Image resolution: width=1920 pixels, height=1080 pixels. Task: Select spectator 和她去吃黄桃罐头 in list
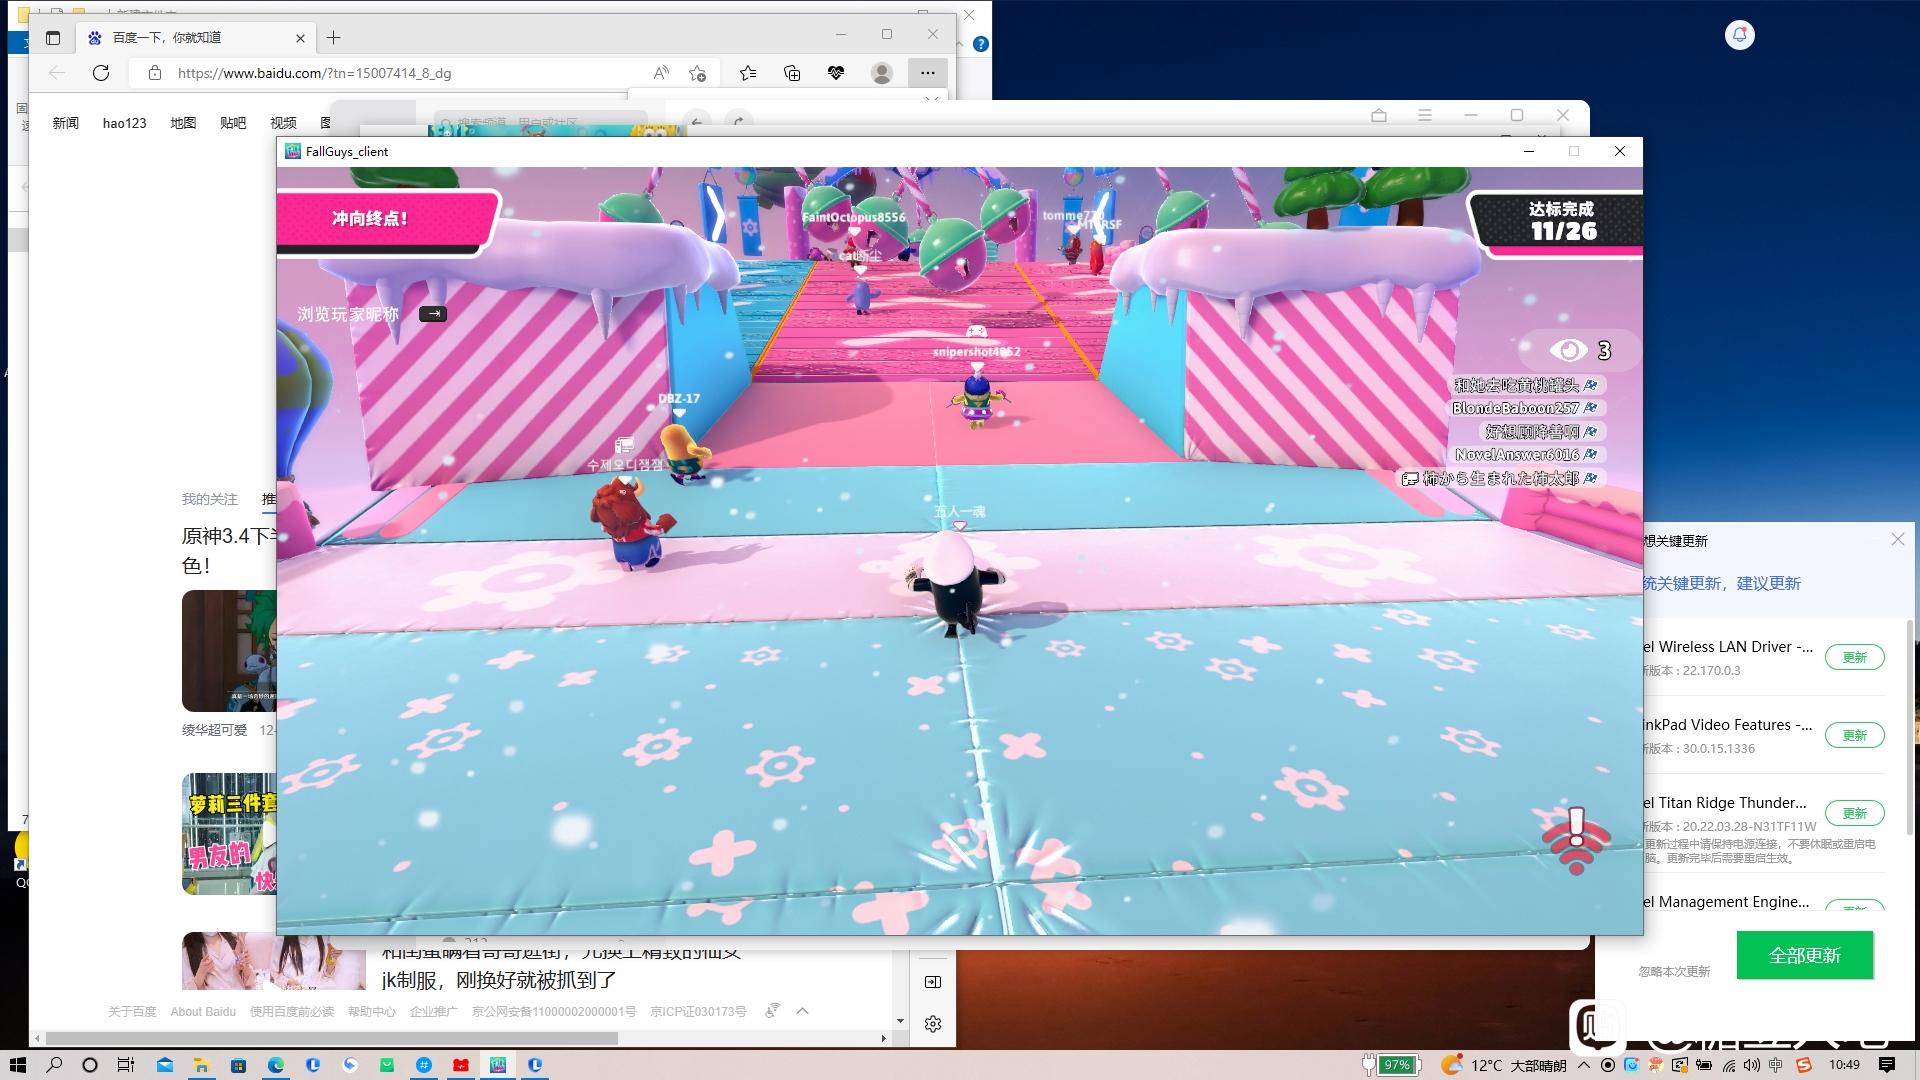click(x=1525, y=385)
